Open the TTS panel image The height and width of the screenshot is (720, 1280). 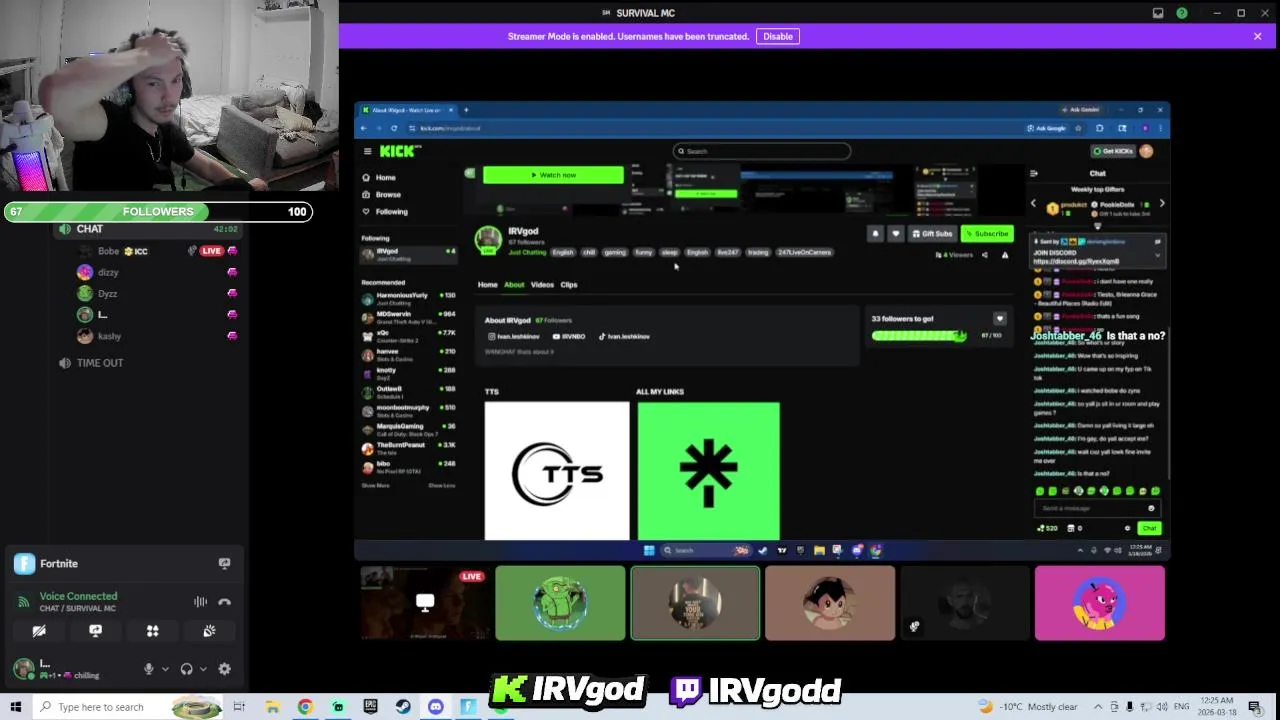point(557,471)
